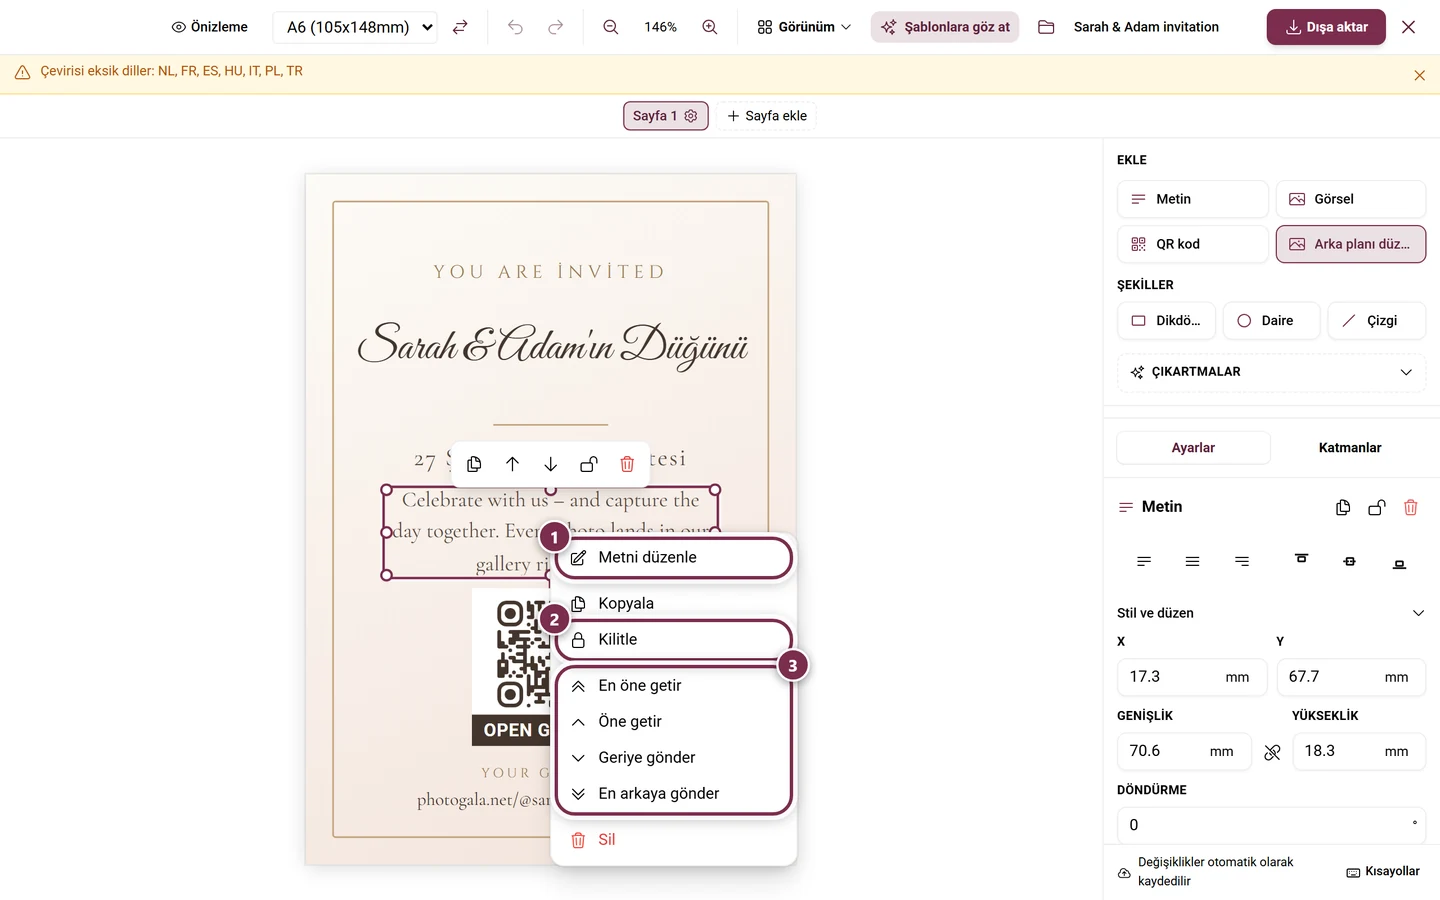Viewport: 1440px width, 900px height.
Task: Click the Dışa aktar export button
Action: coord(1326,27)
